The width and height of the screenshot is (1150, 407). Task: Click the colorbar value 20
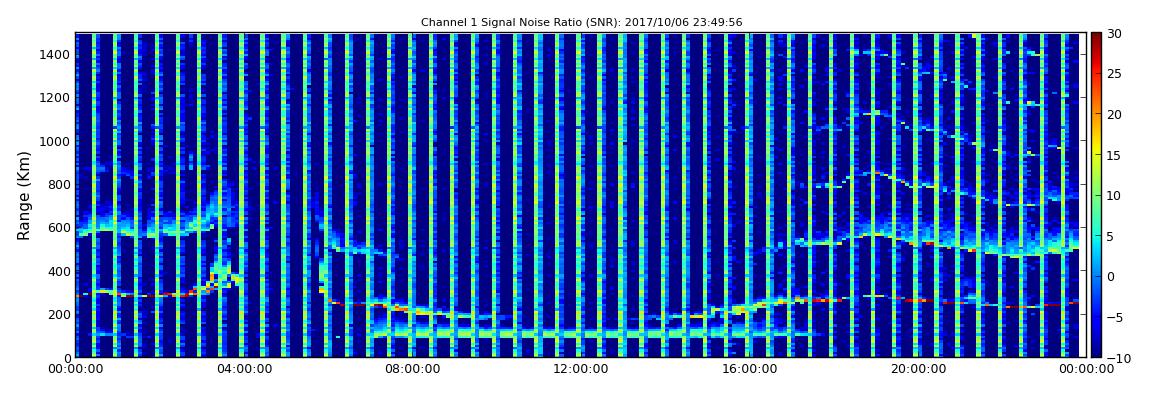click(x=1116, y=114)
